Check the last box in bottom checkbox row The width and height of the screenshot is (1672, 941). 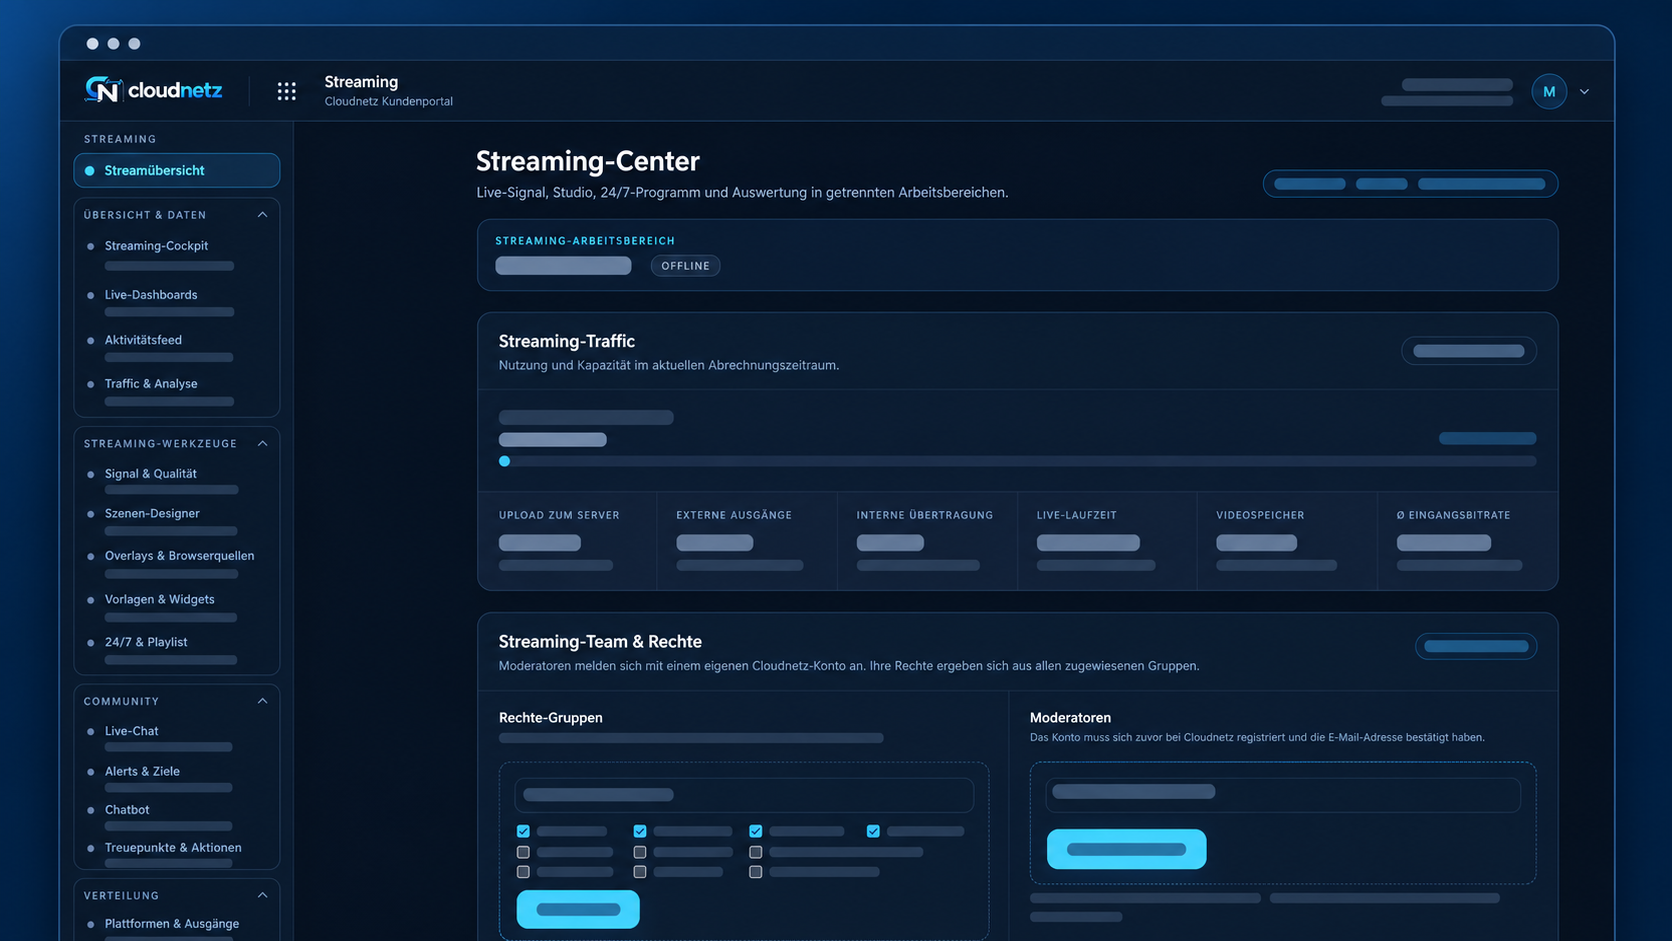pyautogui.click(x=756, y=872)
